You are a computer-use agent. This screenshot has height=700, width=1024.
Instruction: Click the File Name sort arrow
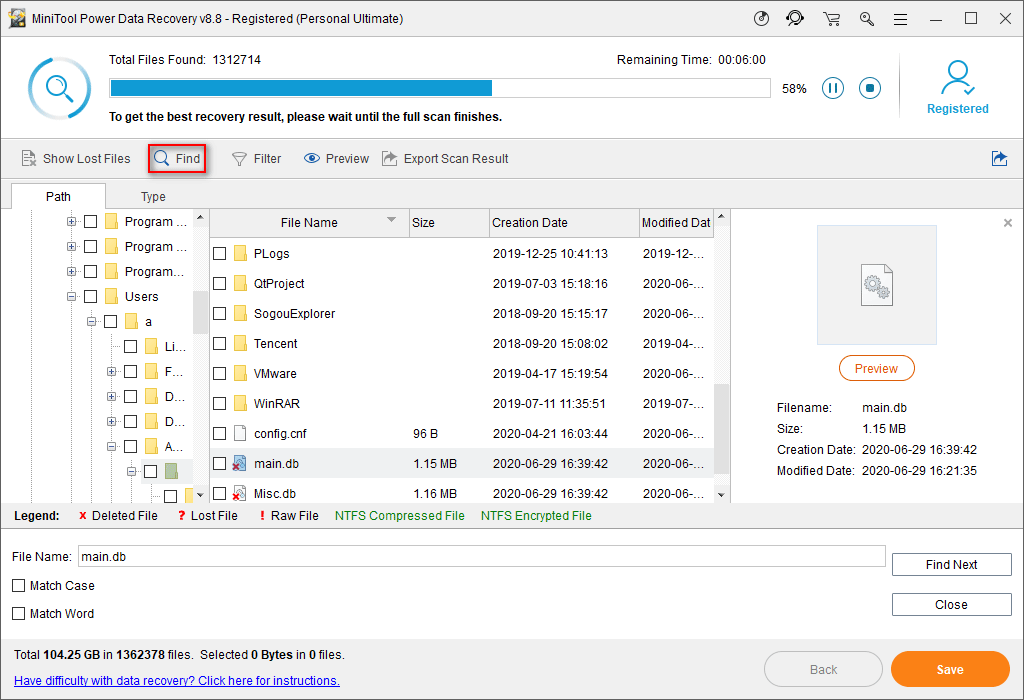coord(392,219)
